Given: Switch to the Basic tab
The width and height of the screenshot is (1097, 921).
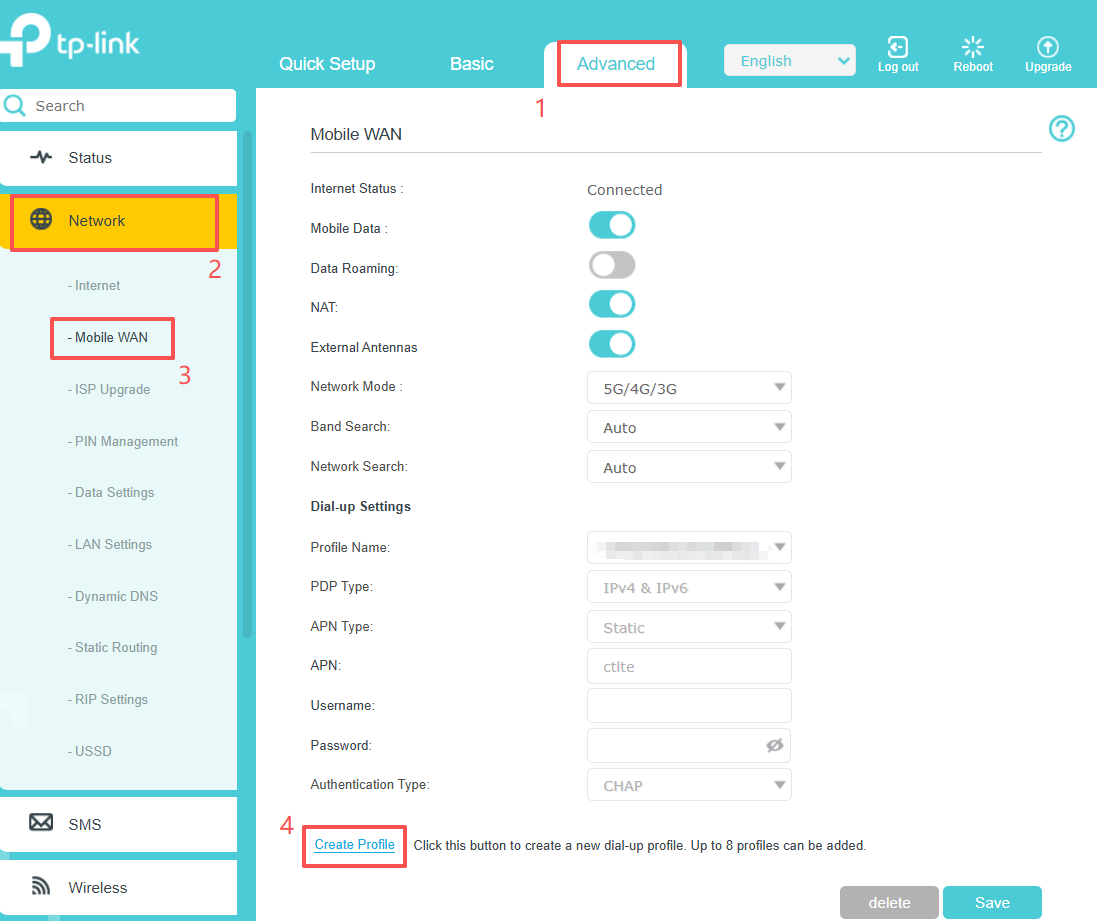Looking at the screenshot, I should coord(471,63).
